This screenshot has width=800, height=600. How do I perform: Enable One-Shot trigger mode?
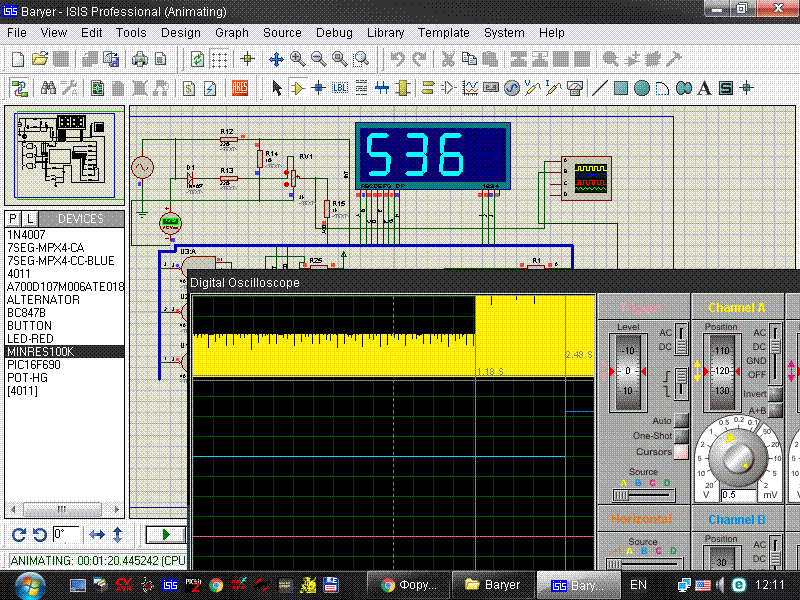click(x=681, y=436)
